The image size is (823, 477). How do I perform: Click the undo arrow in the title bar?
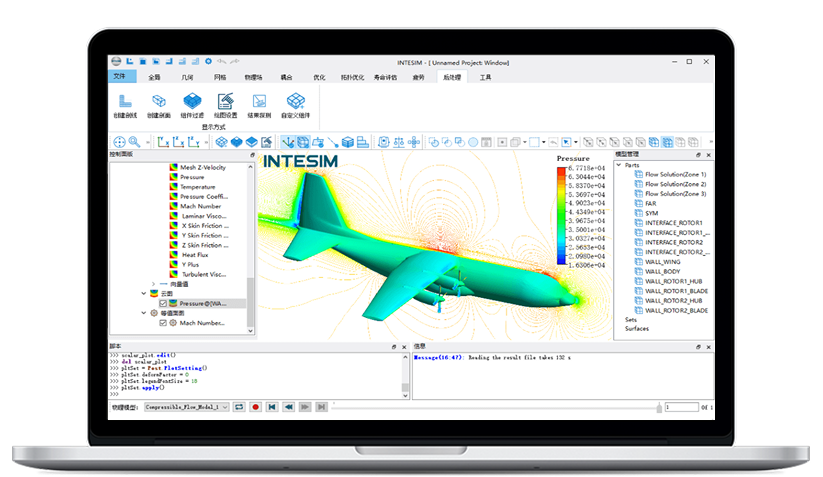(221, 61)
